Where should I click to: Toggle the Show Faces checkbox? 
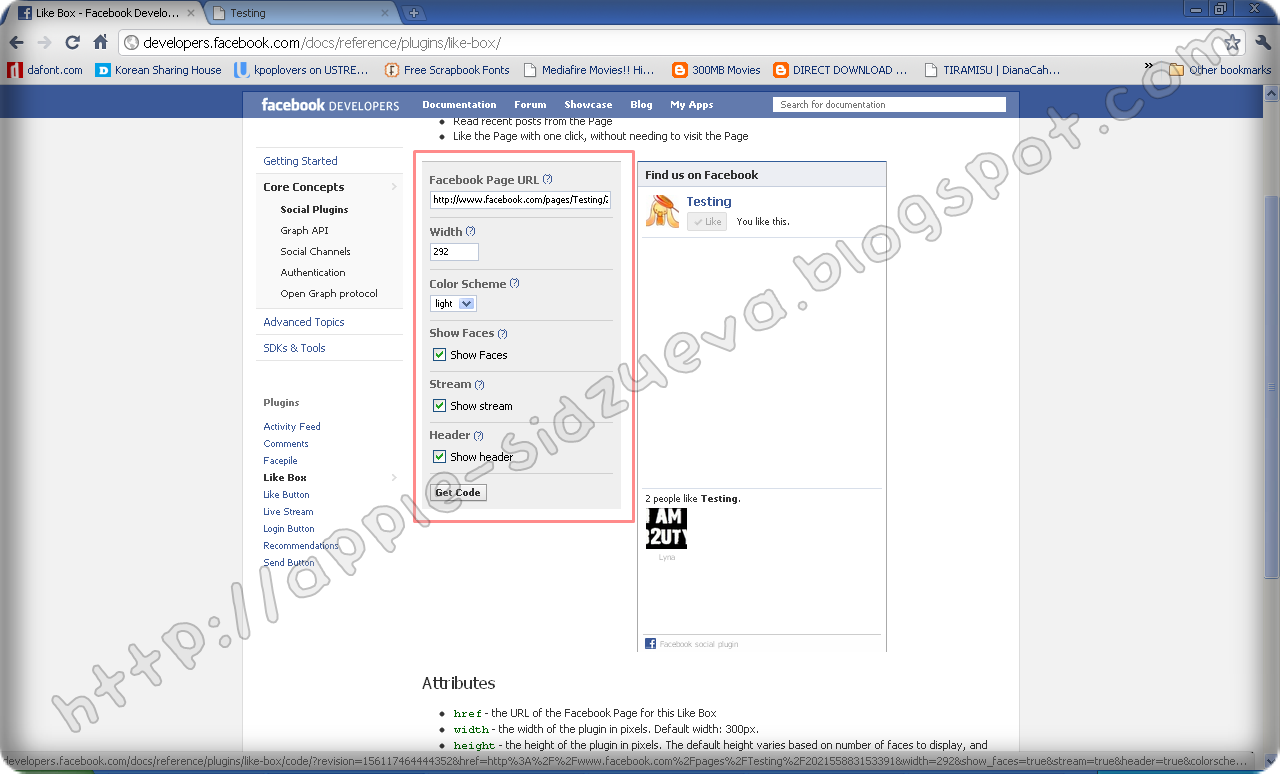(x=439, y=355)
